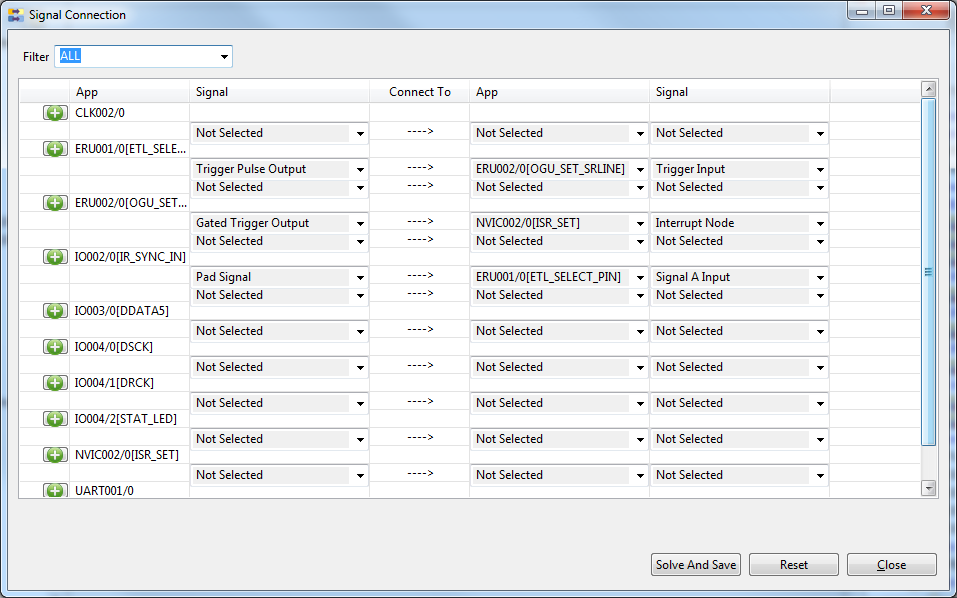Click the Solve And Save button
The height and width of the screenshot is (598, 957).
click(x=696, y=565)
